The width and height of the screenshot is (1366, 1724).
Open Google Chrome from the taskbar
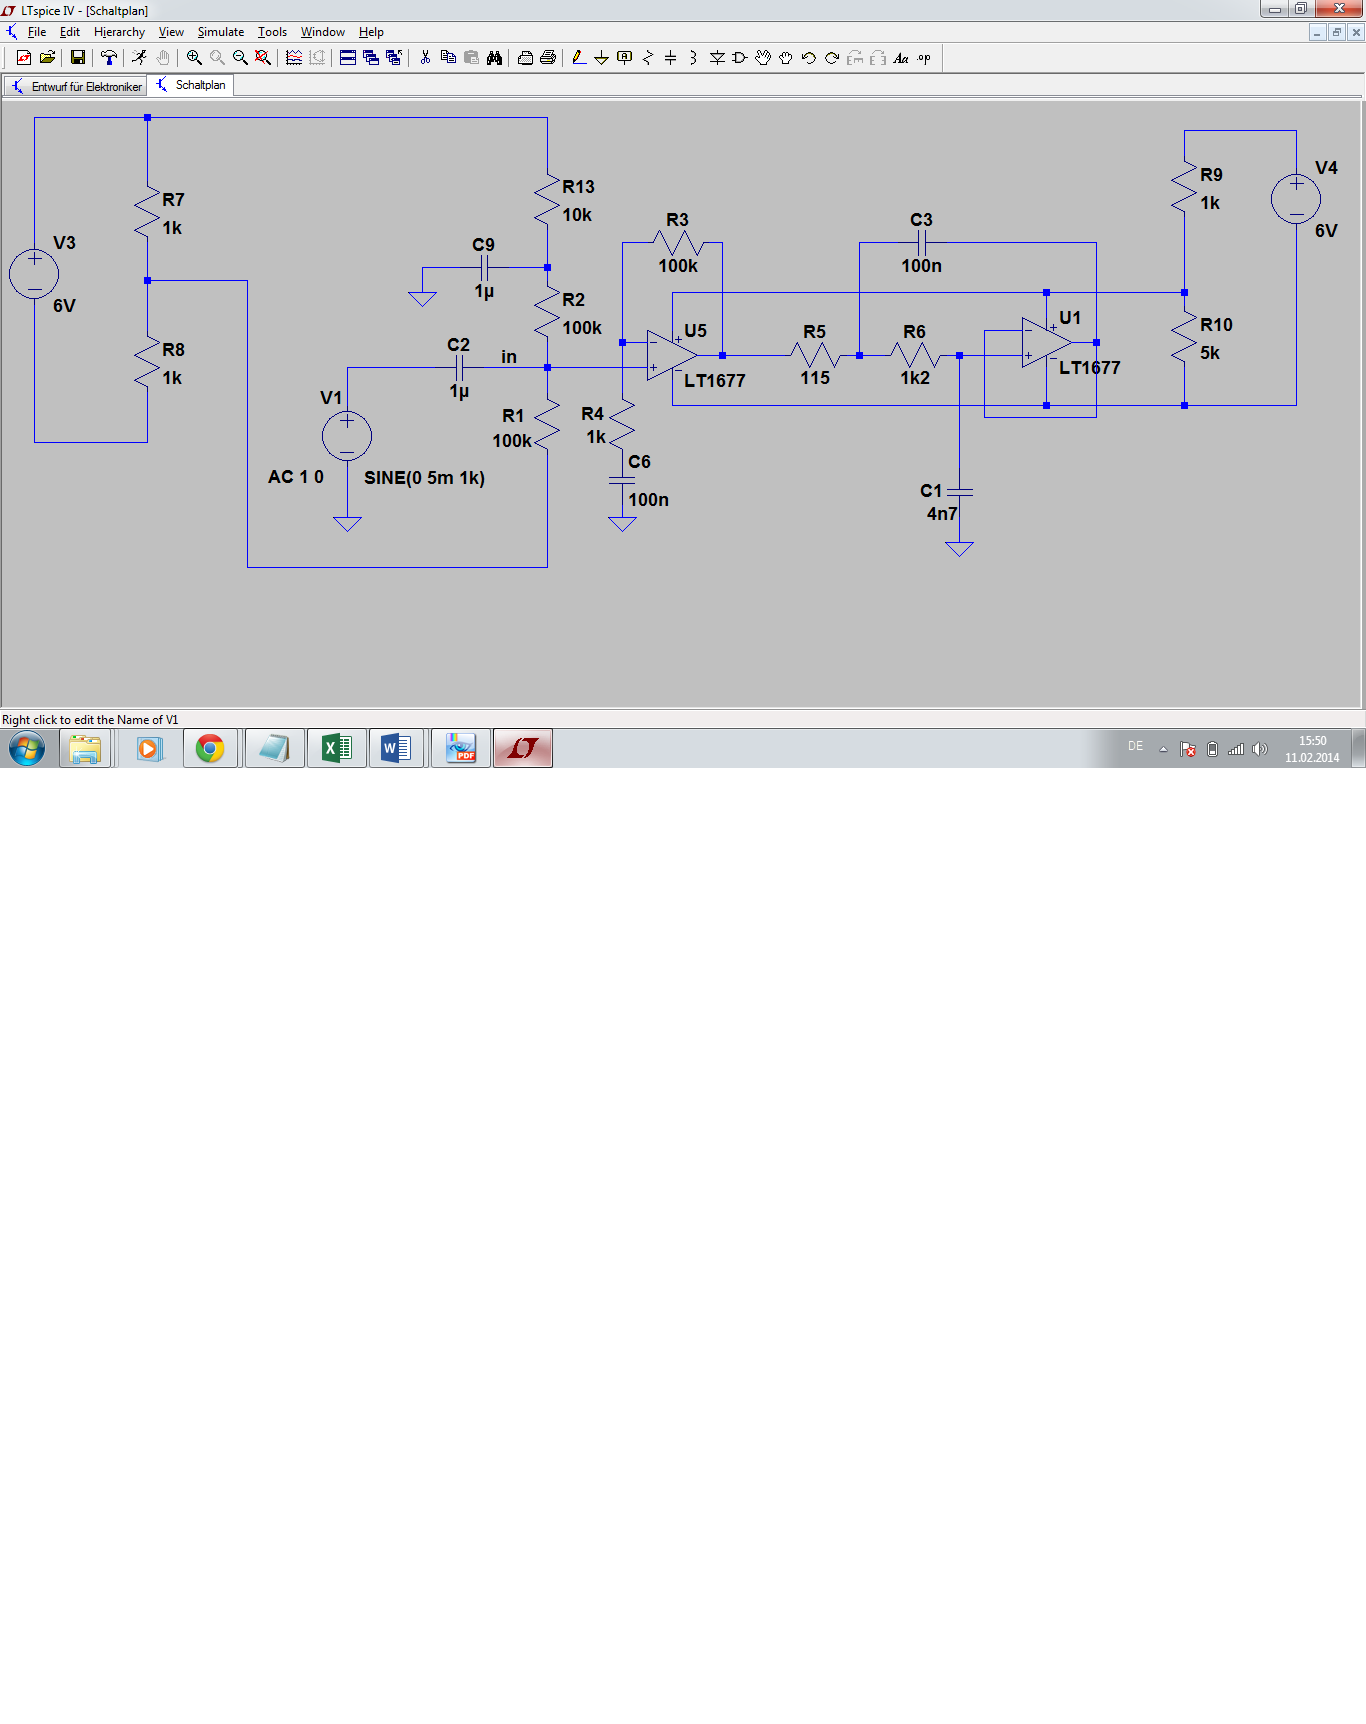210,748
